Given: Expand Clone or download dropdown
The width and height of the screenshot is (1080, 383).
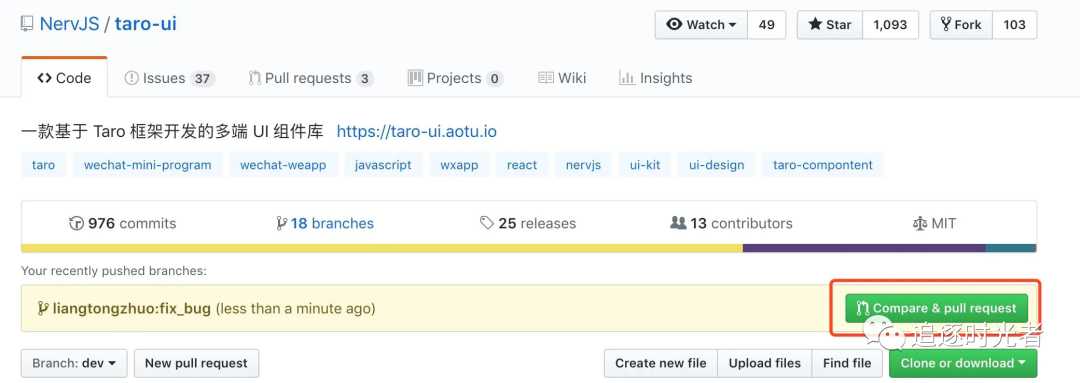Looking at the screenshot, I should (963, 363).
